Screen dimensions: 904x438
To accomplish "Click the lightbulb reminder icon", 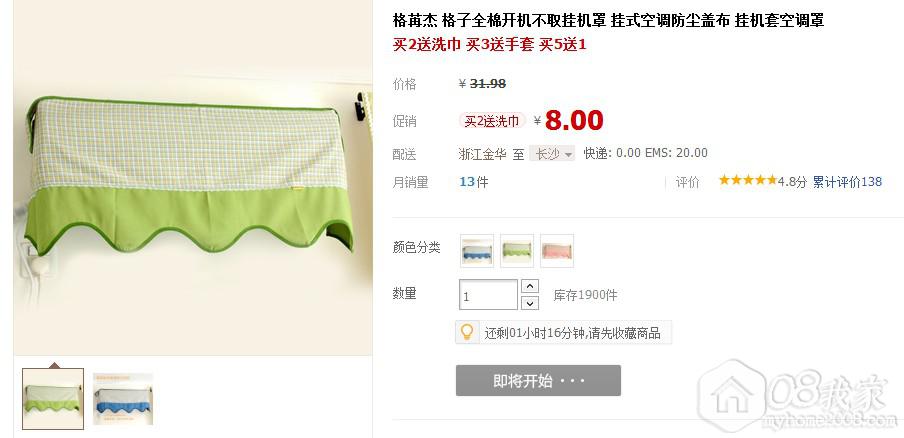I will (x=467, y=333).
